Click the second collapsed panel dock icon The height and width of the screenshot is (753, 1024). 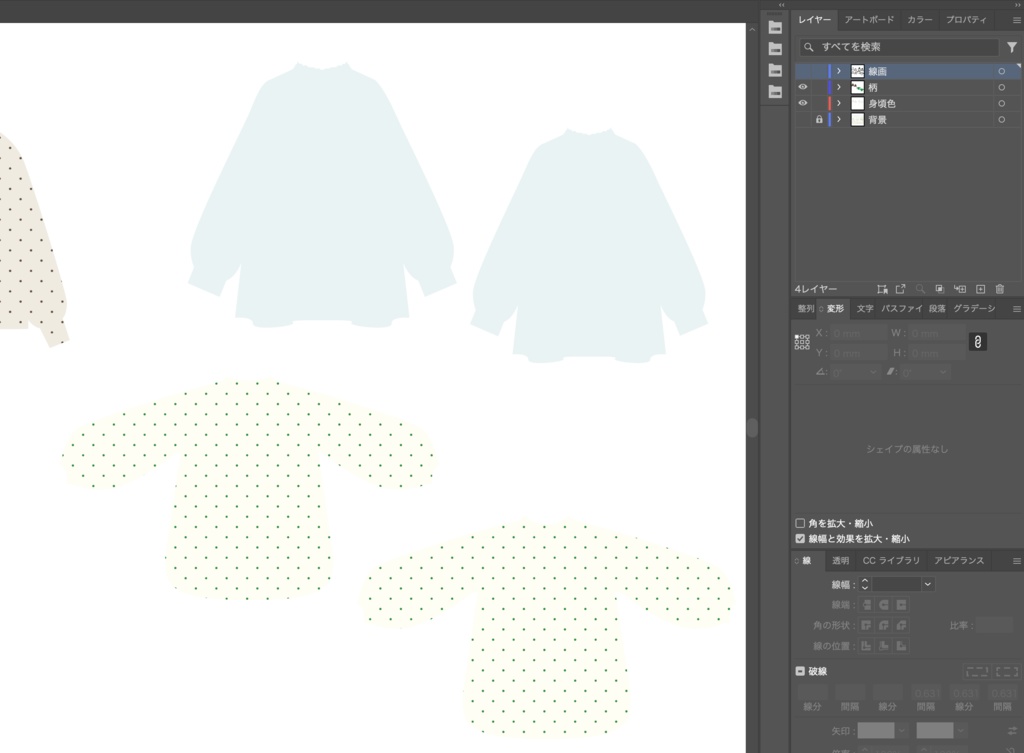pos(775,49)
